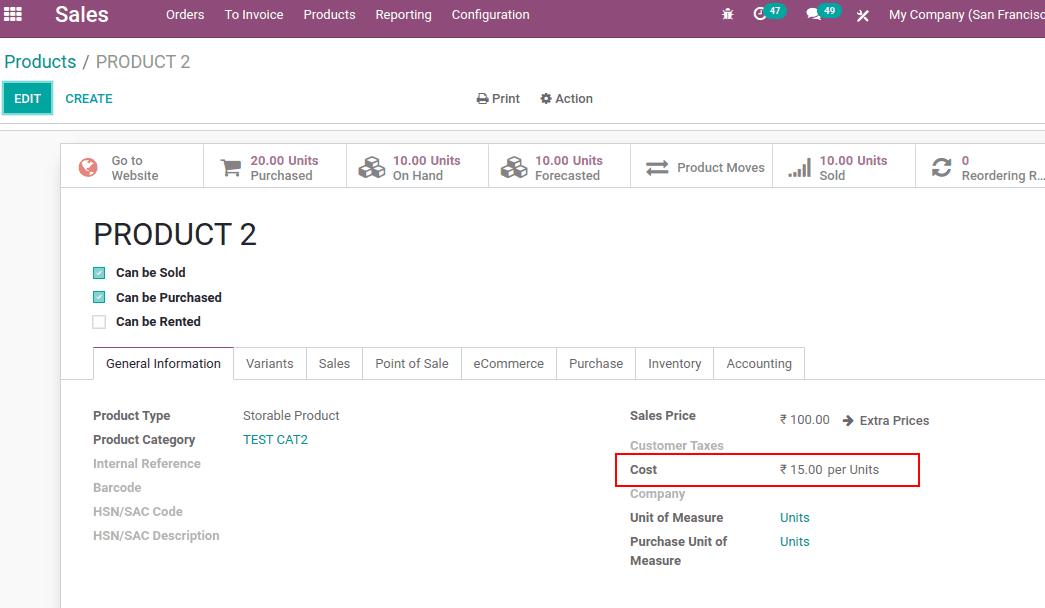Open the apps grid menu icon
This screenshot has width=1045, height=608.
click(13, 14)
